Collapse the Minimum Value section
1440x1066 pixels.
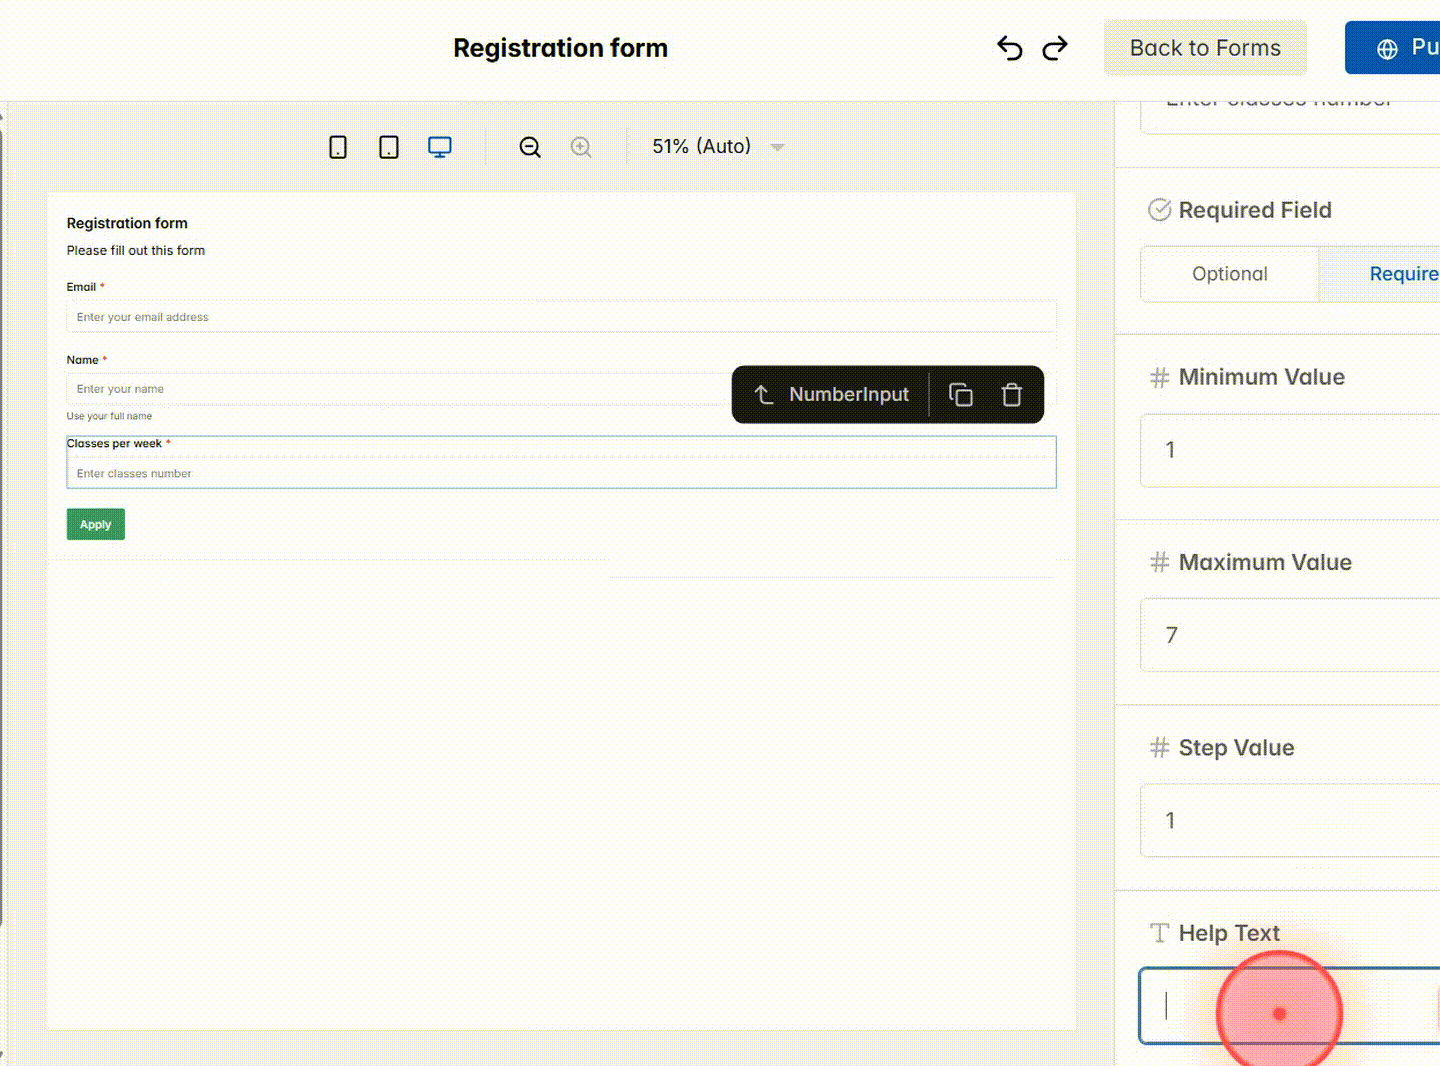tap(1262, 377)
